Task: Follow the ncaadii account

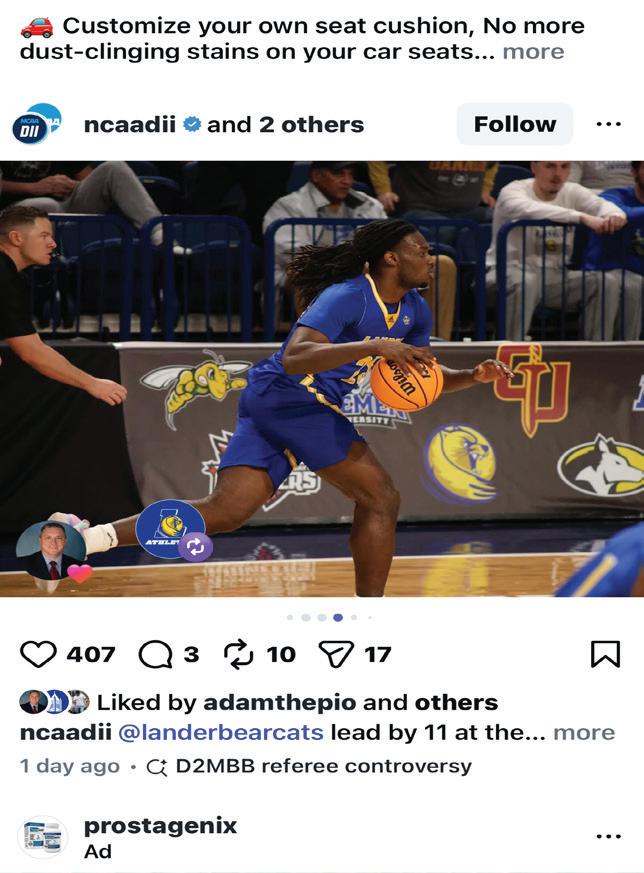Action: (515, 124)
